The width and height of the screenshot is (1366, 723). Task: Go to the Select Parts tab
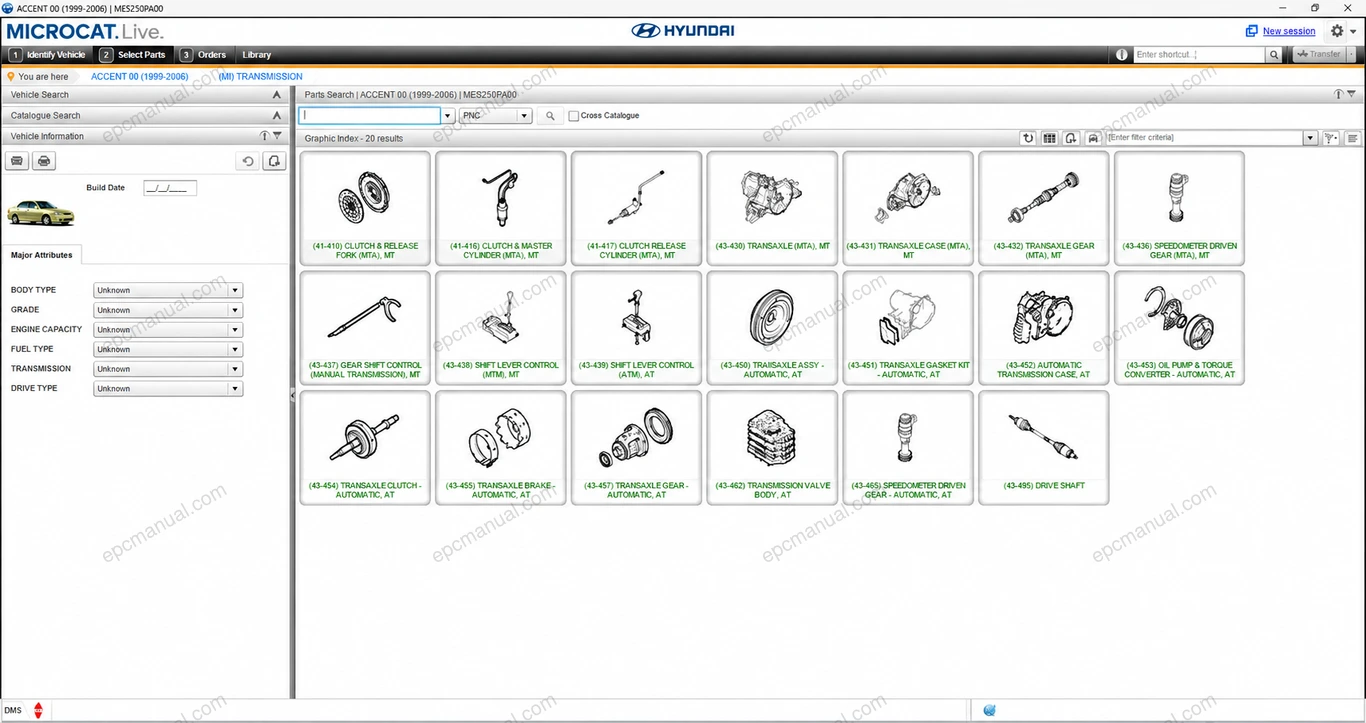tap(134, 55)
